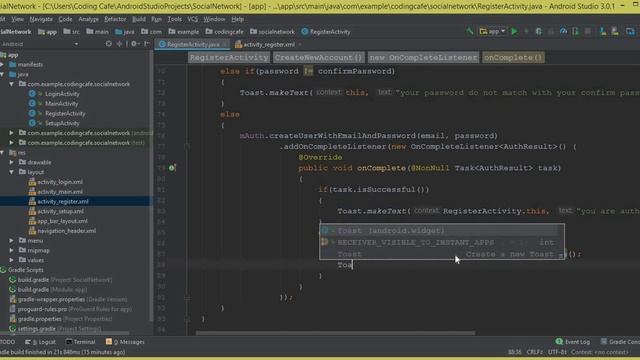The width and height of the screenshot is (640, 360).
Task: Click scroll-from-source target icon in Project panel
Action: pyautogui.click(x=109, y=44)
